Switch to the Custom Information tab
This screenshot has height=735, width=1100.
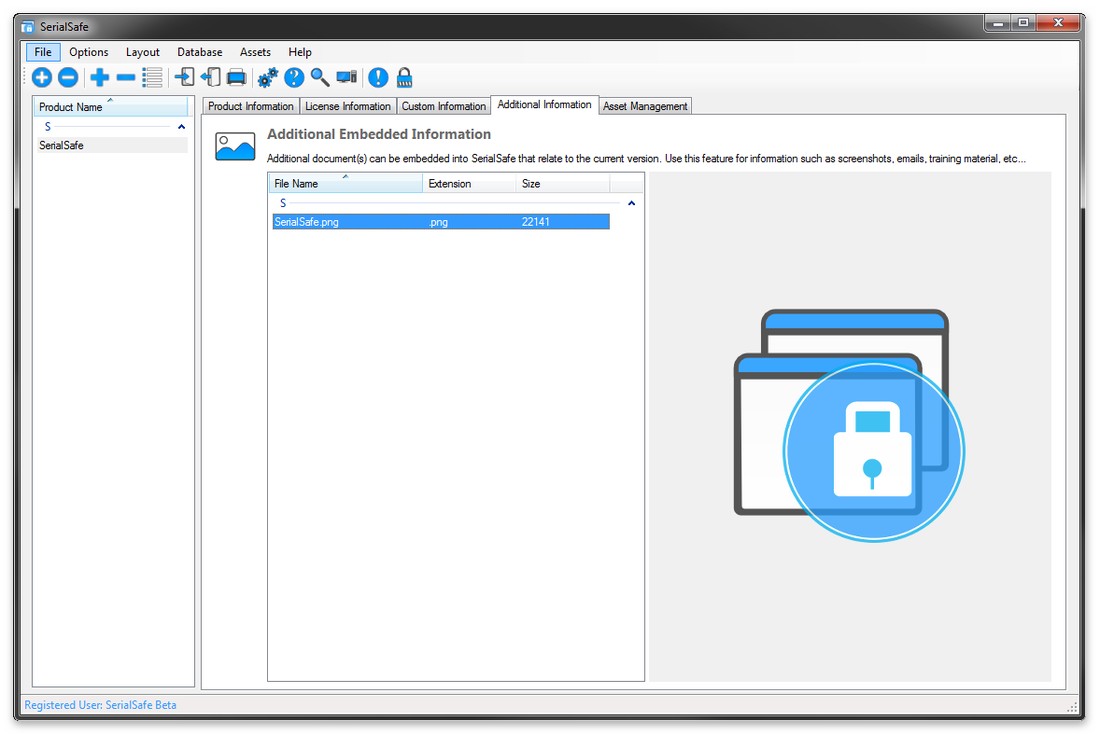pyautogui.click(x=443, y=106)
